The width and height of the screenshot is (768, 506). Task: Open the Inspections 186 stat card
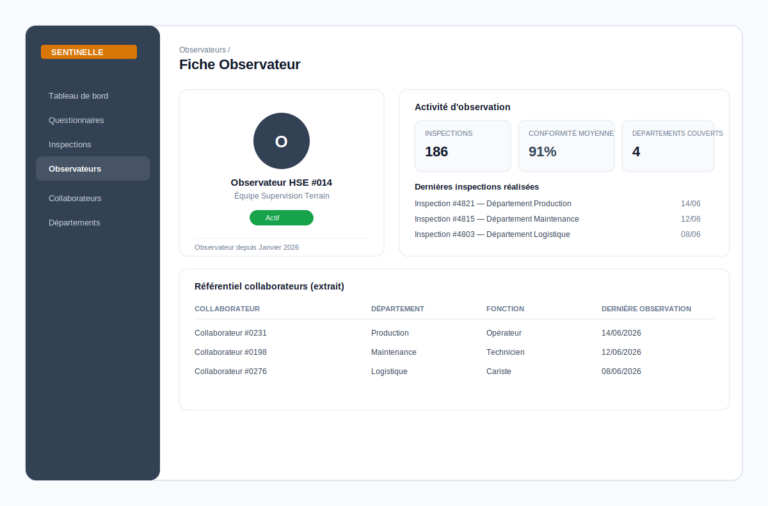click(462, 146)
